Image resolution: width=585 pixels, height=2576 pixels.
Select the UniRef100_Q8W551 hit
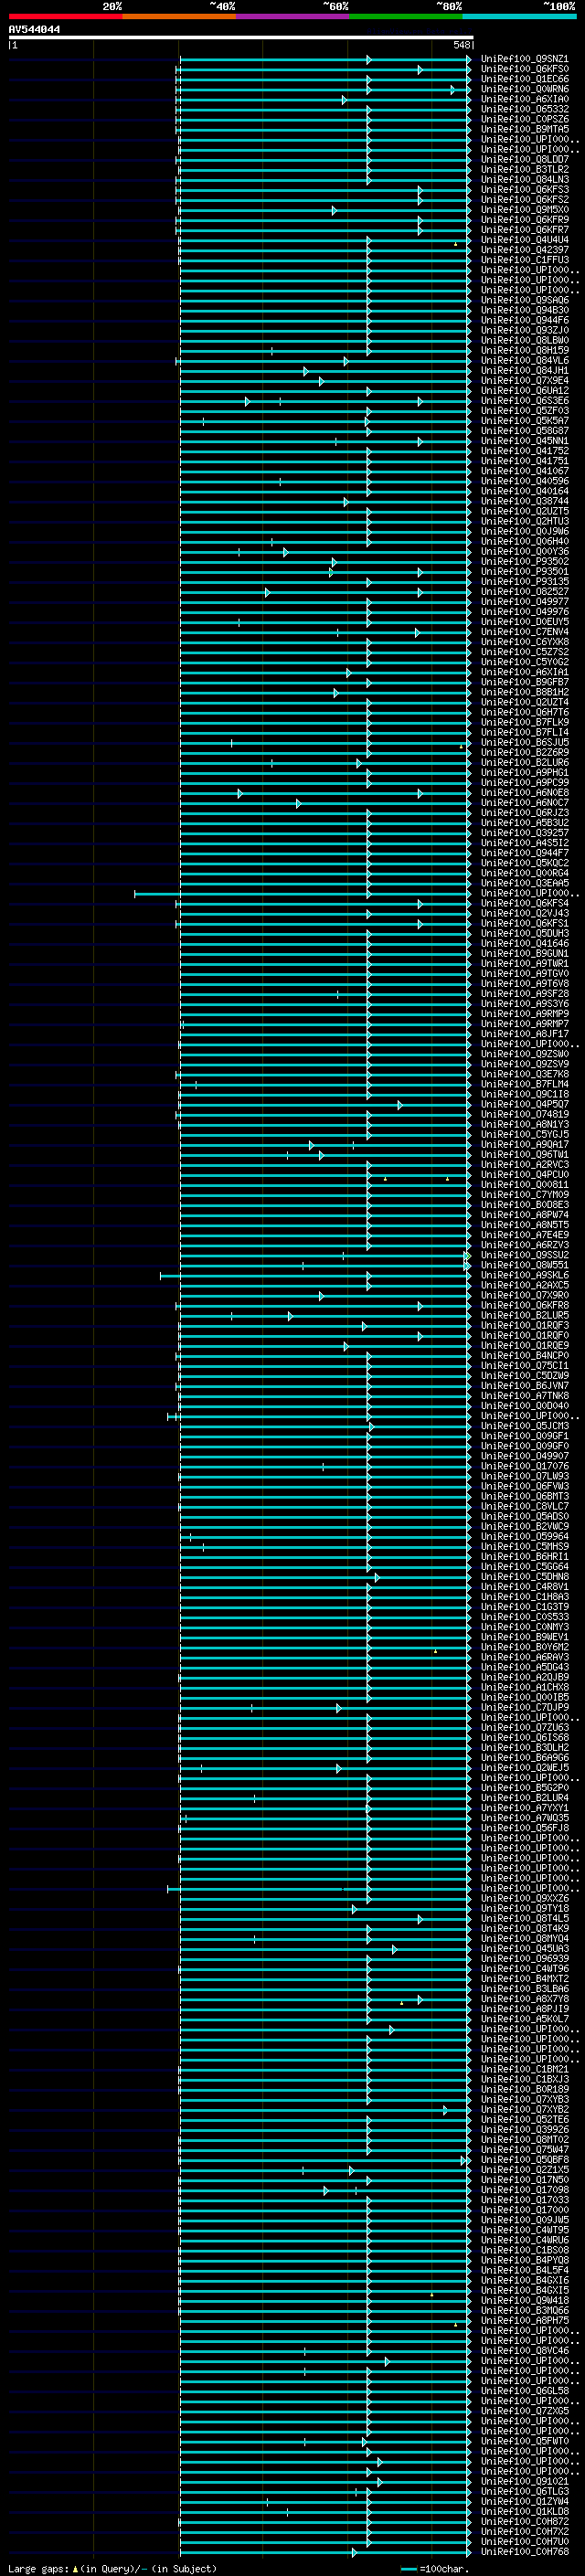524,1266
